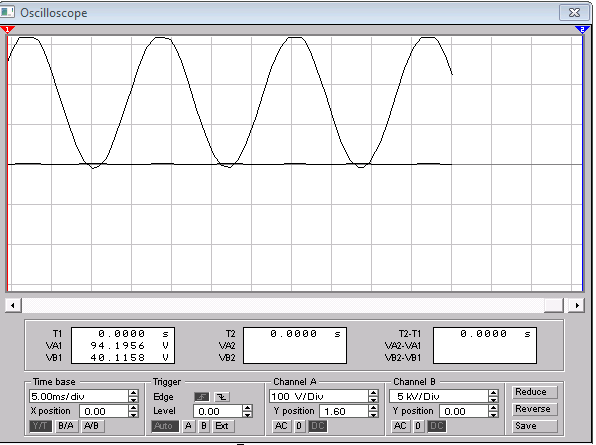The height and width of the screenshot is (445, 596).
Task: Increase trigger level with up arrow
Action: (x=247, y=408)
